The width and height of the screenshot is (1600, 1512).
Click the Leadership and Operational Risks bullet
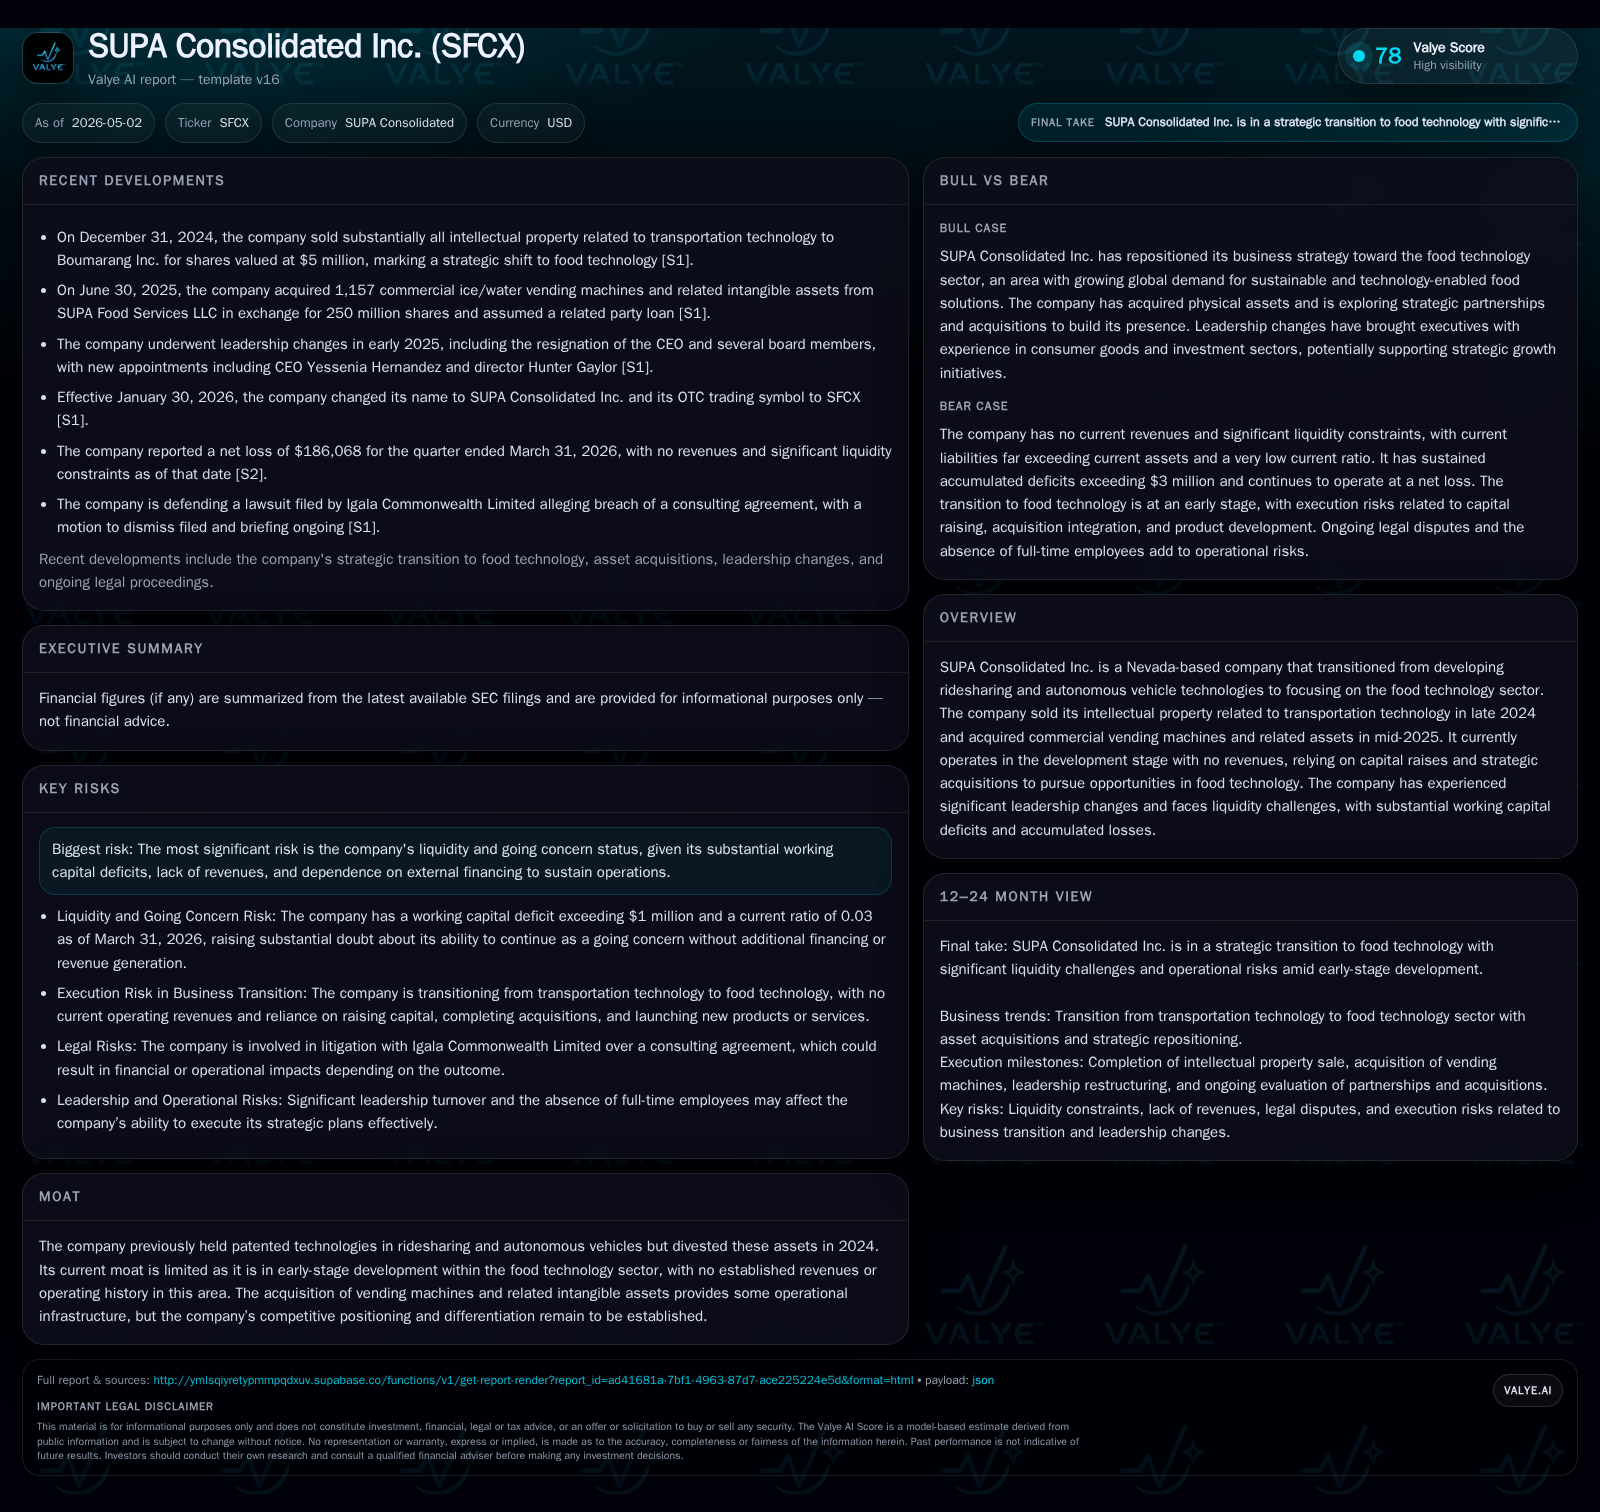[x=452, y=1112]
